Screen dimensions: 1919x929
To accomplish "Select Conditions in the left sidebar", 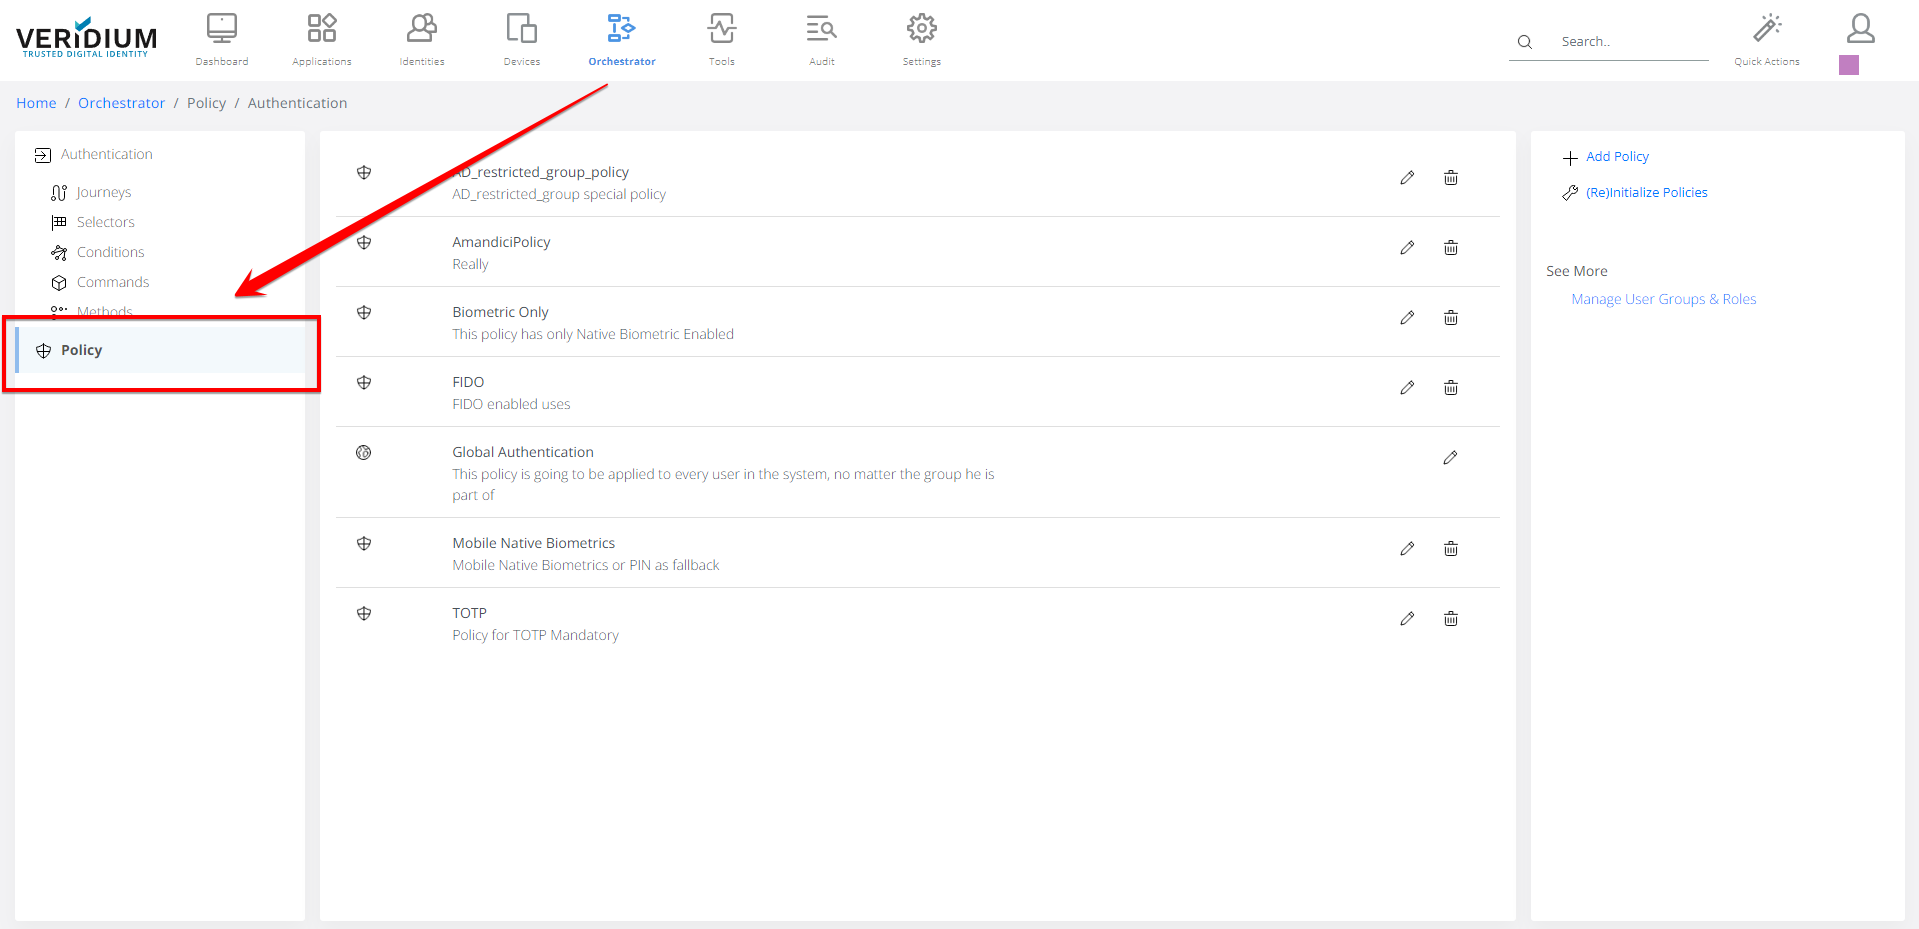I will (x=110, y=252).
